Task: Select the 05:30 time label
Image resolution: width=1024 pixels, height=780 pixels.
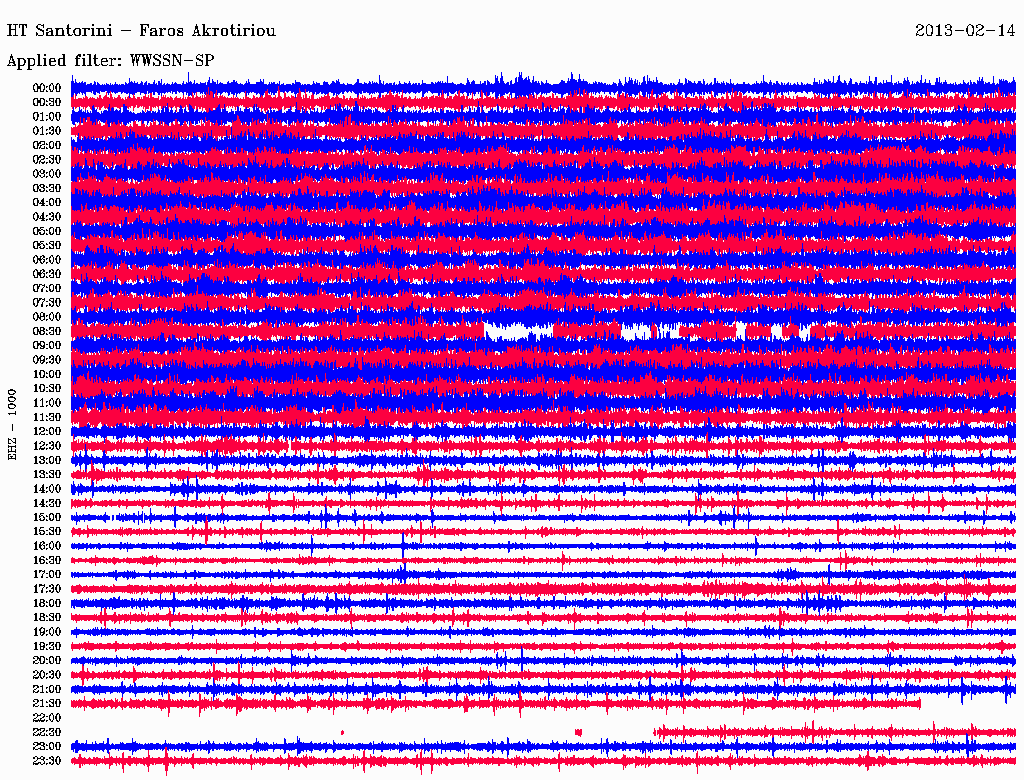Action: point(47,246)
